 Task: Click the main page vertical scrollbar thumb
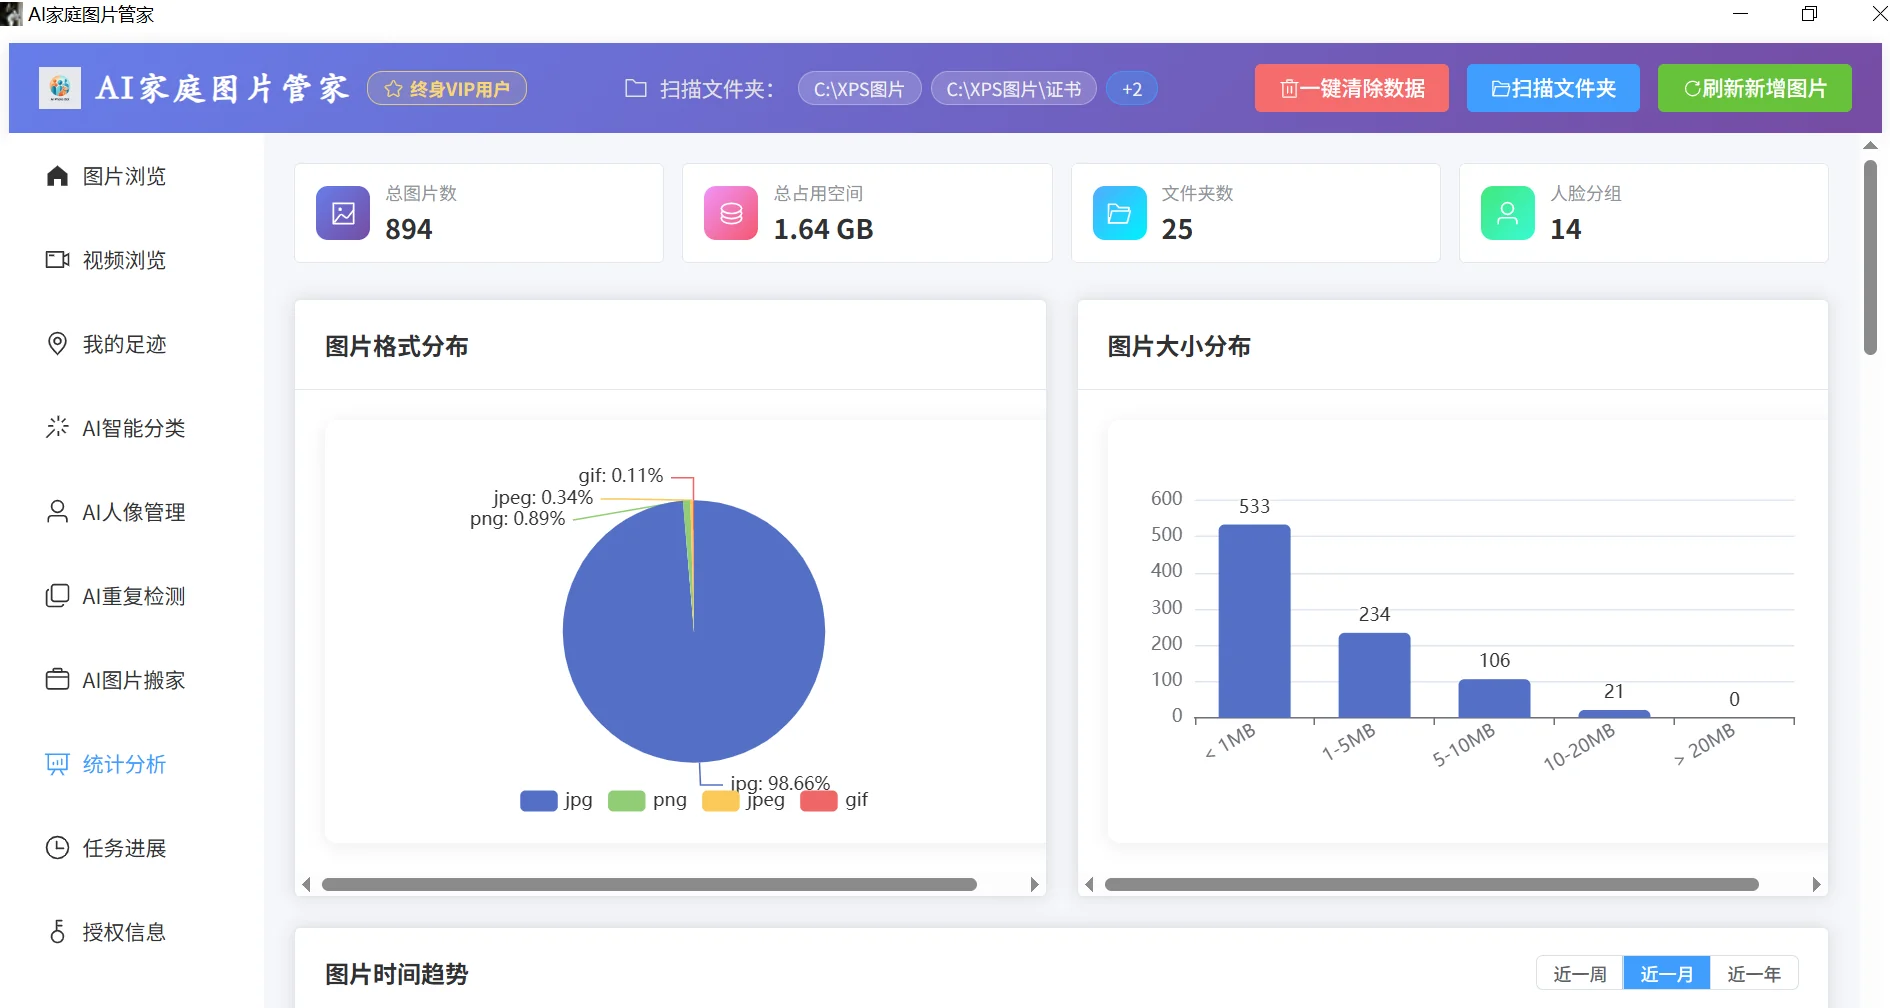tap(1870, 258)
